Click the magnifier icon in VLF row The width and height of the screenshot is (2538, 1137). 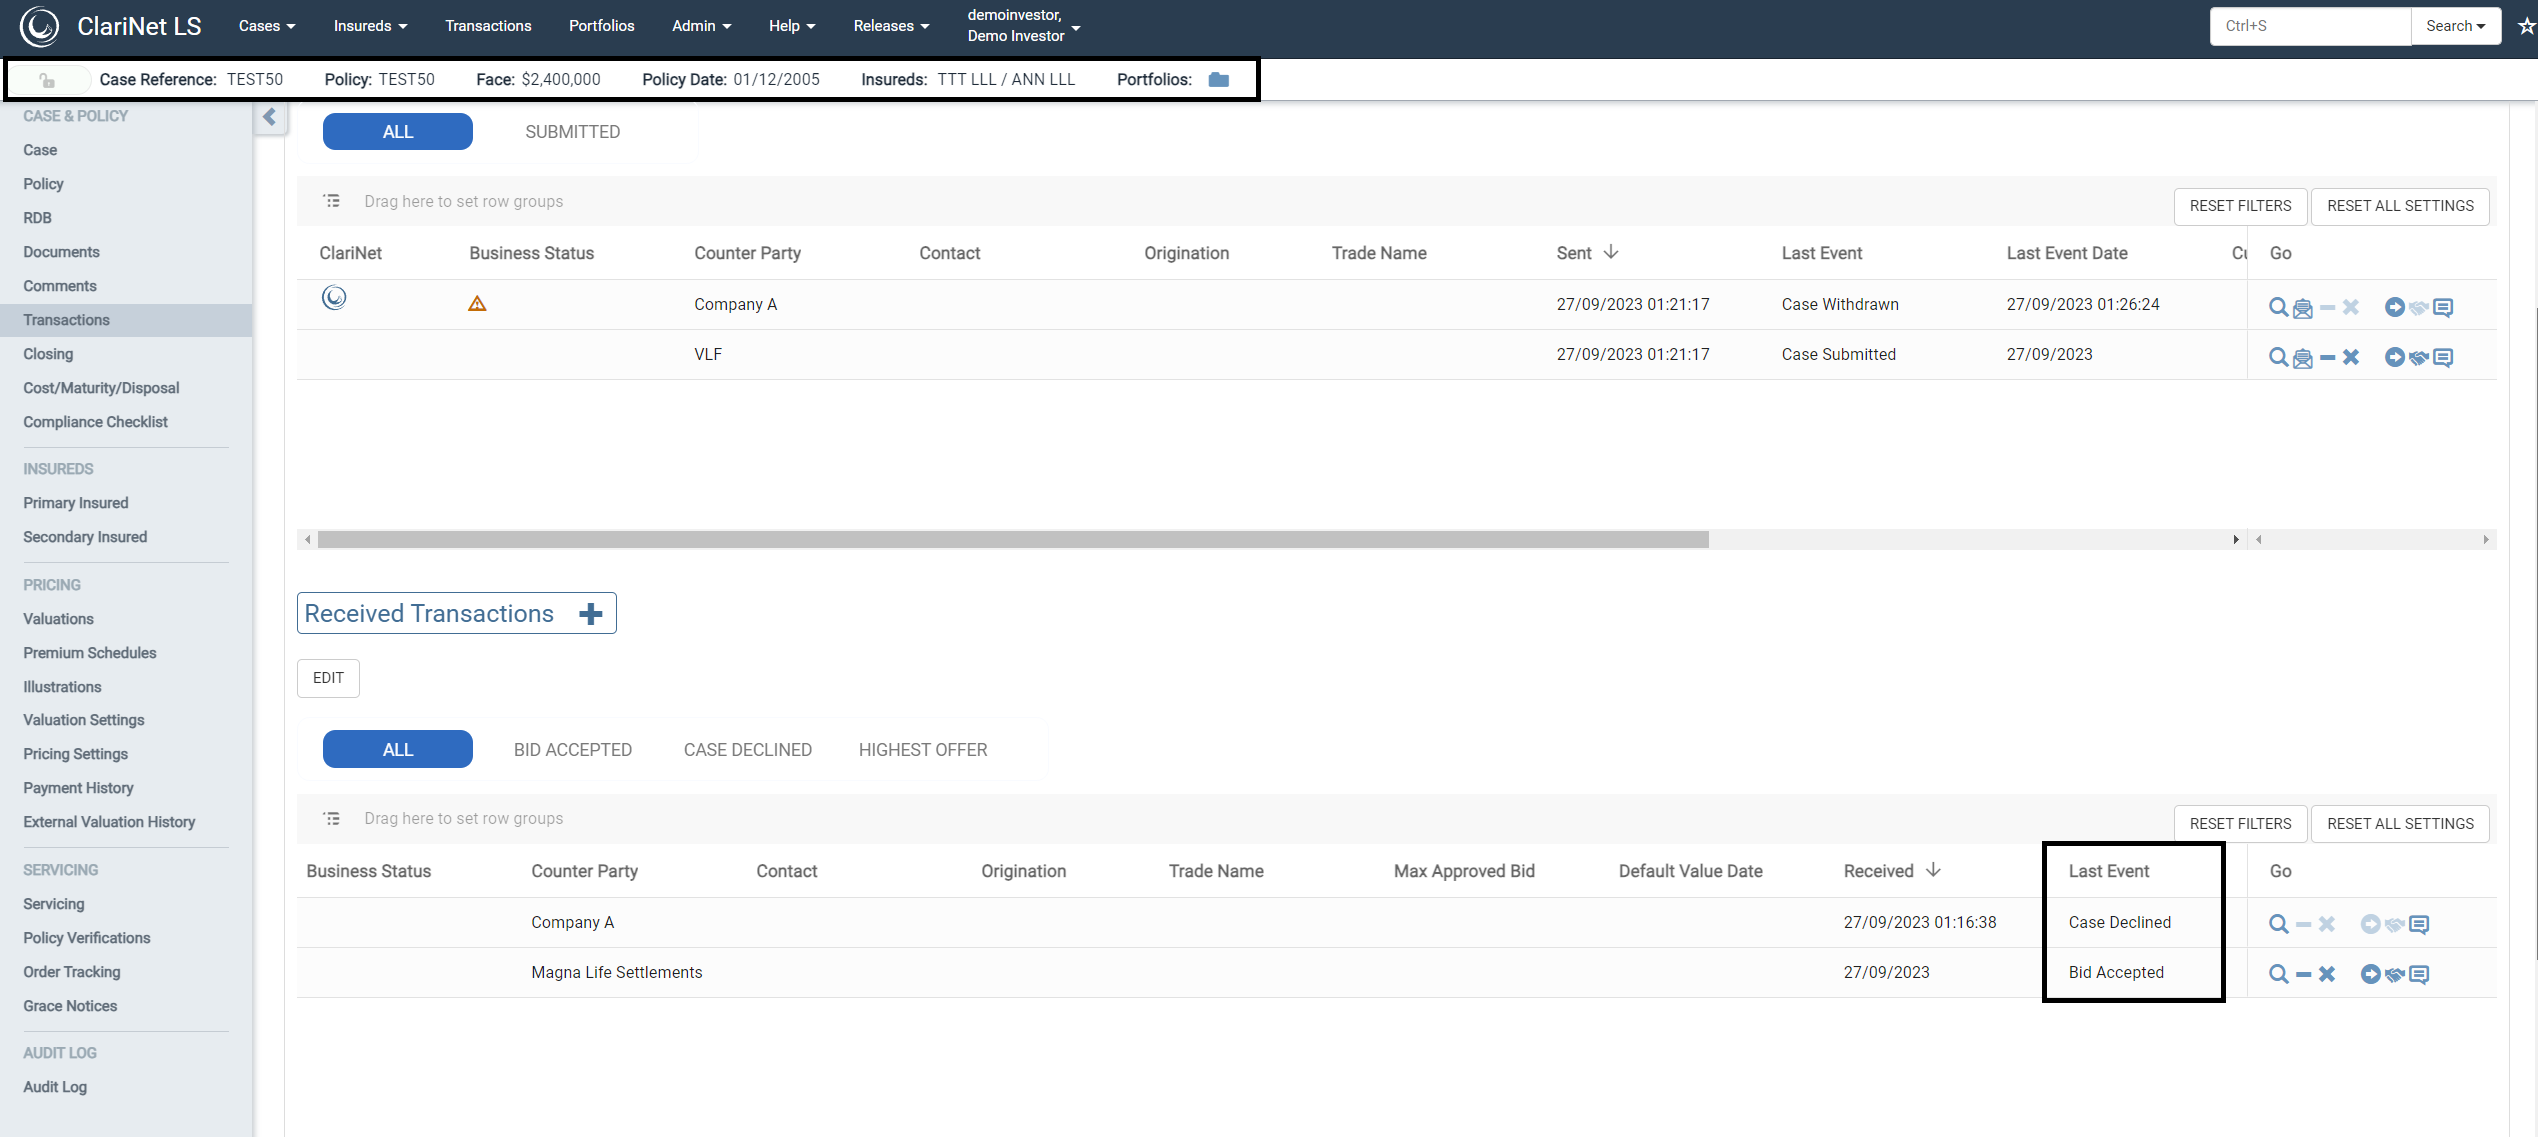tap(2278, 357)
